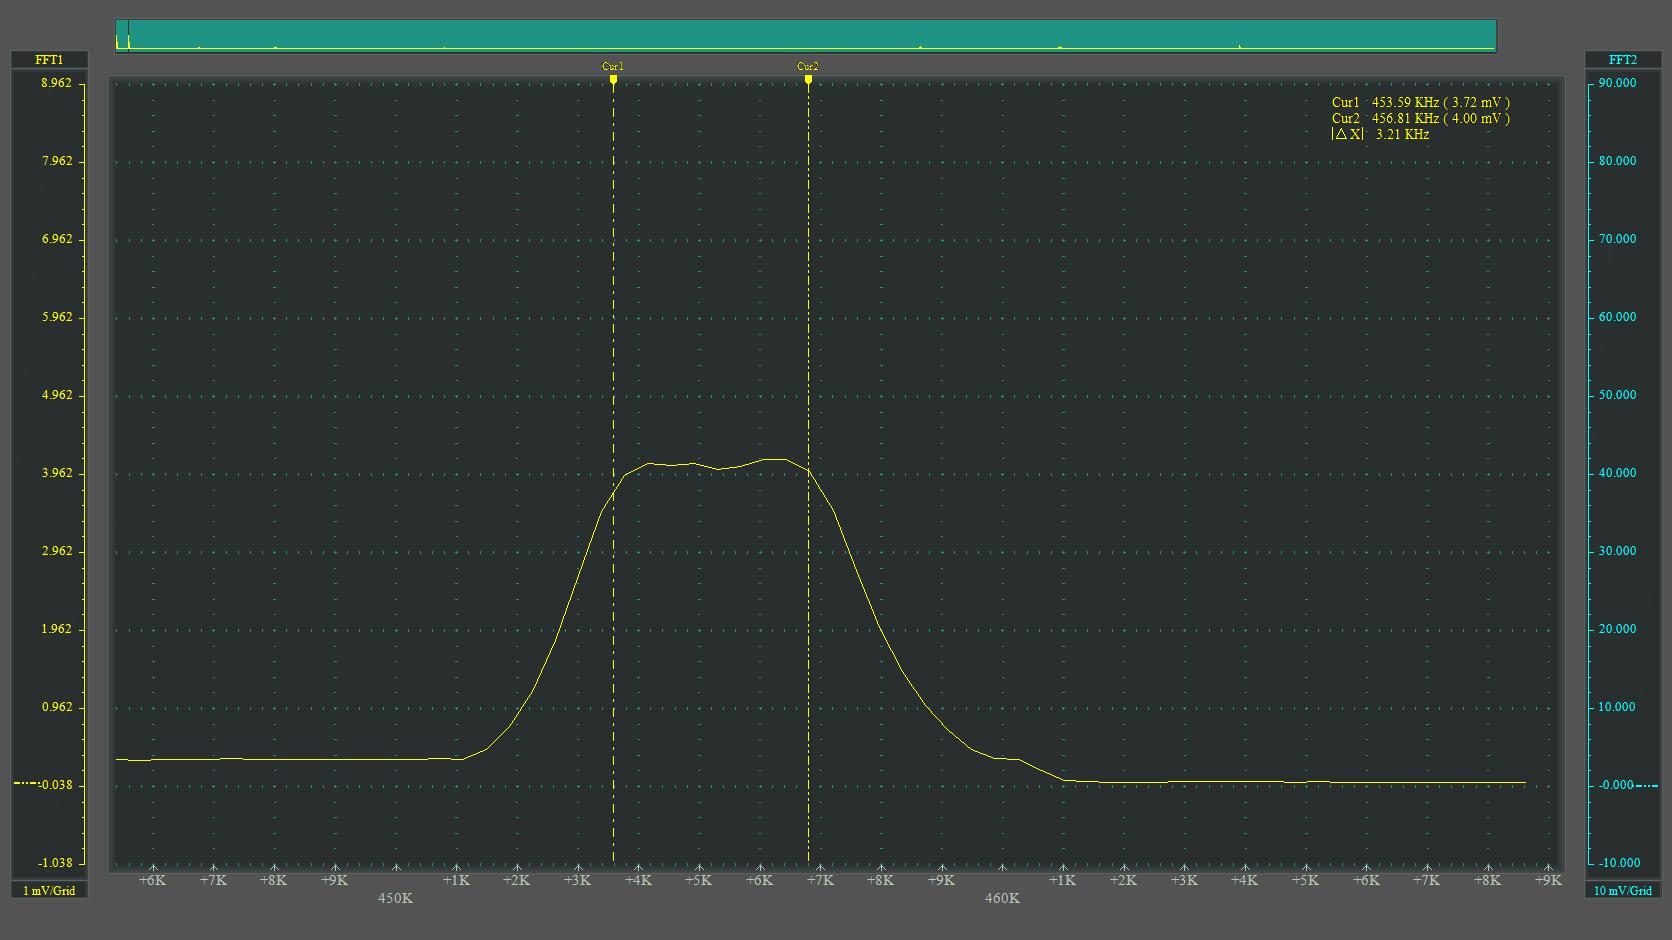Click the 0.962 value on FFT1 axis
1672x940 pixels.
56,707
